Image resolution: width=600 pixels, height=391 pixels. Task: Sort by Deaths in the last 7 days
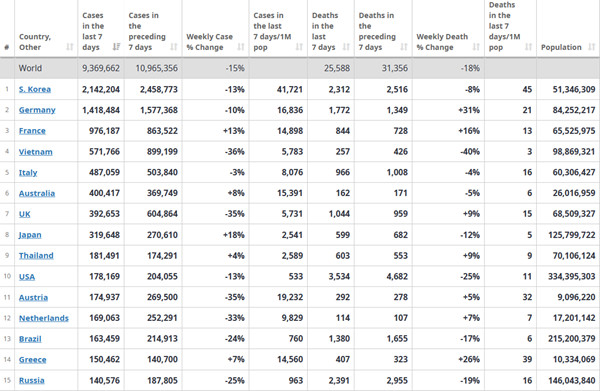346,47
